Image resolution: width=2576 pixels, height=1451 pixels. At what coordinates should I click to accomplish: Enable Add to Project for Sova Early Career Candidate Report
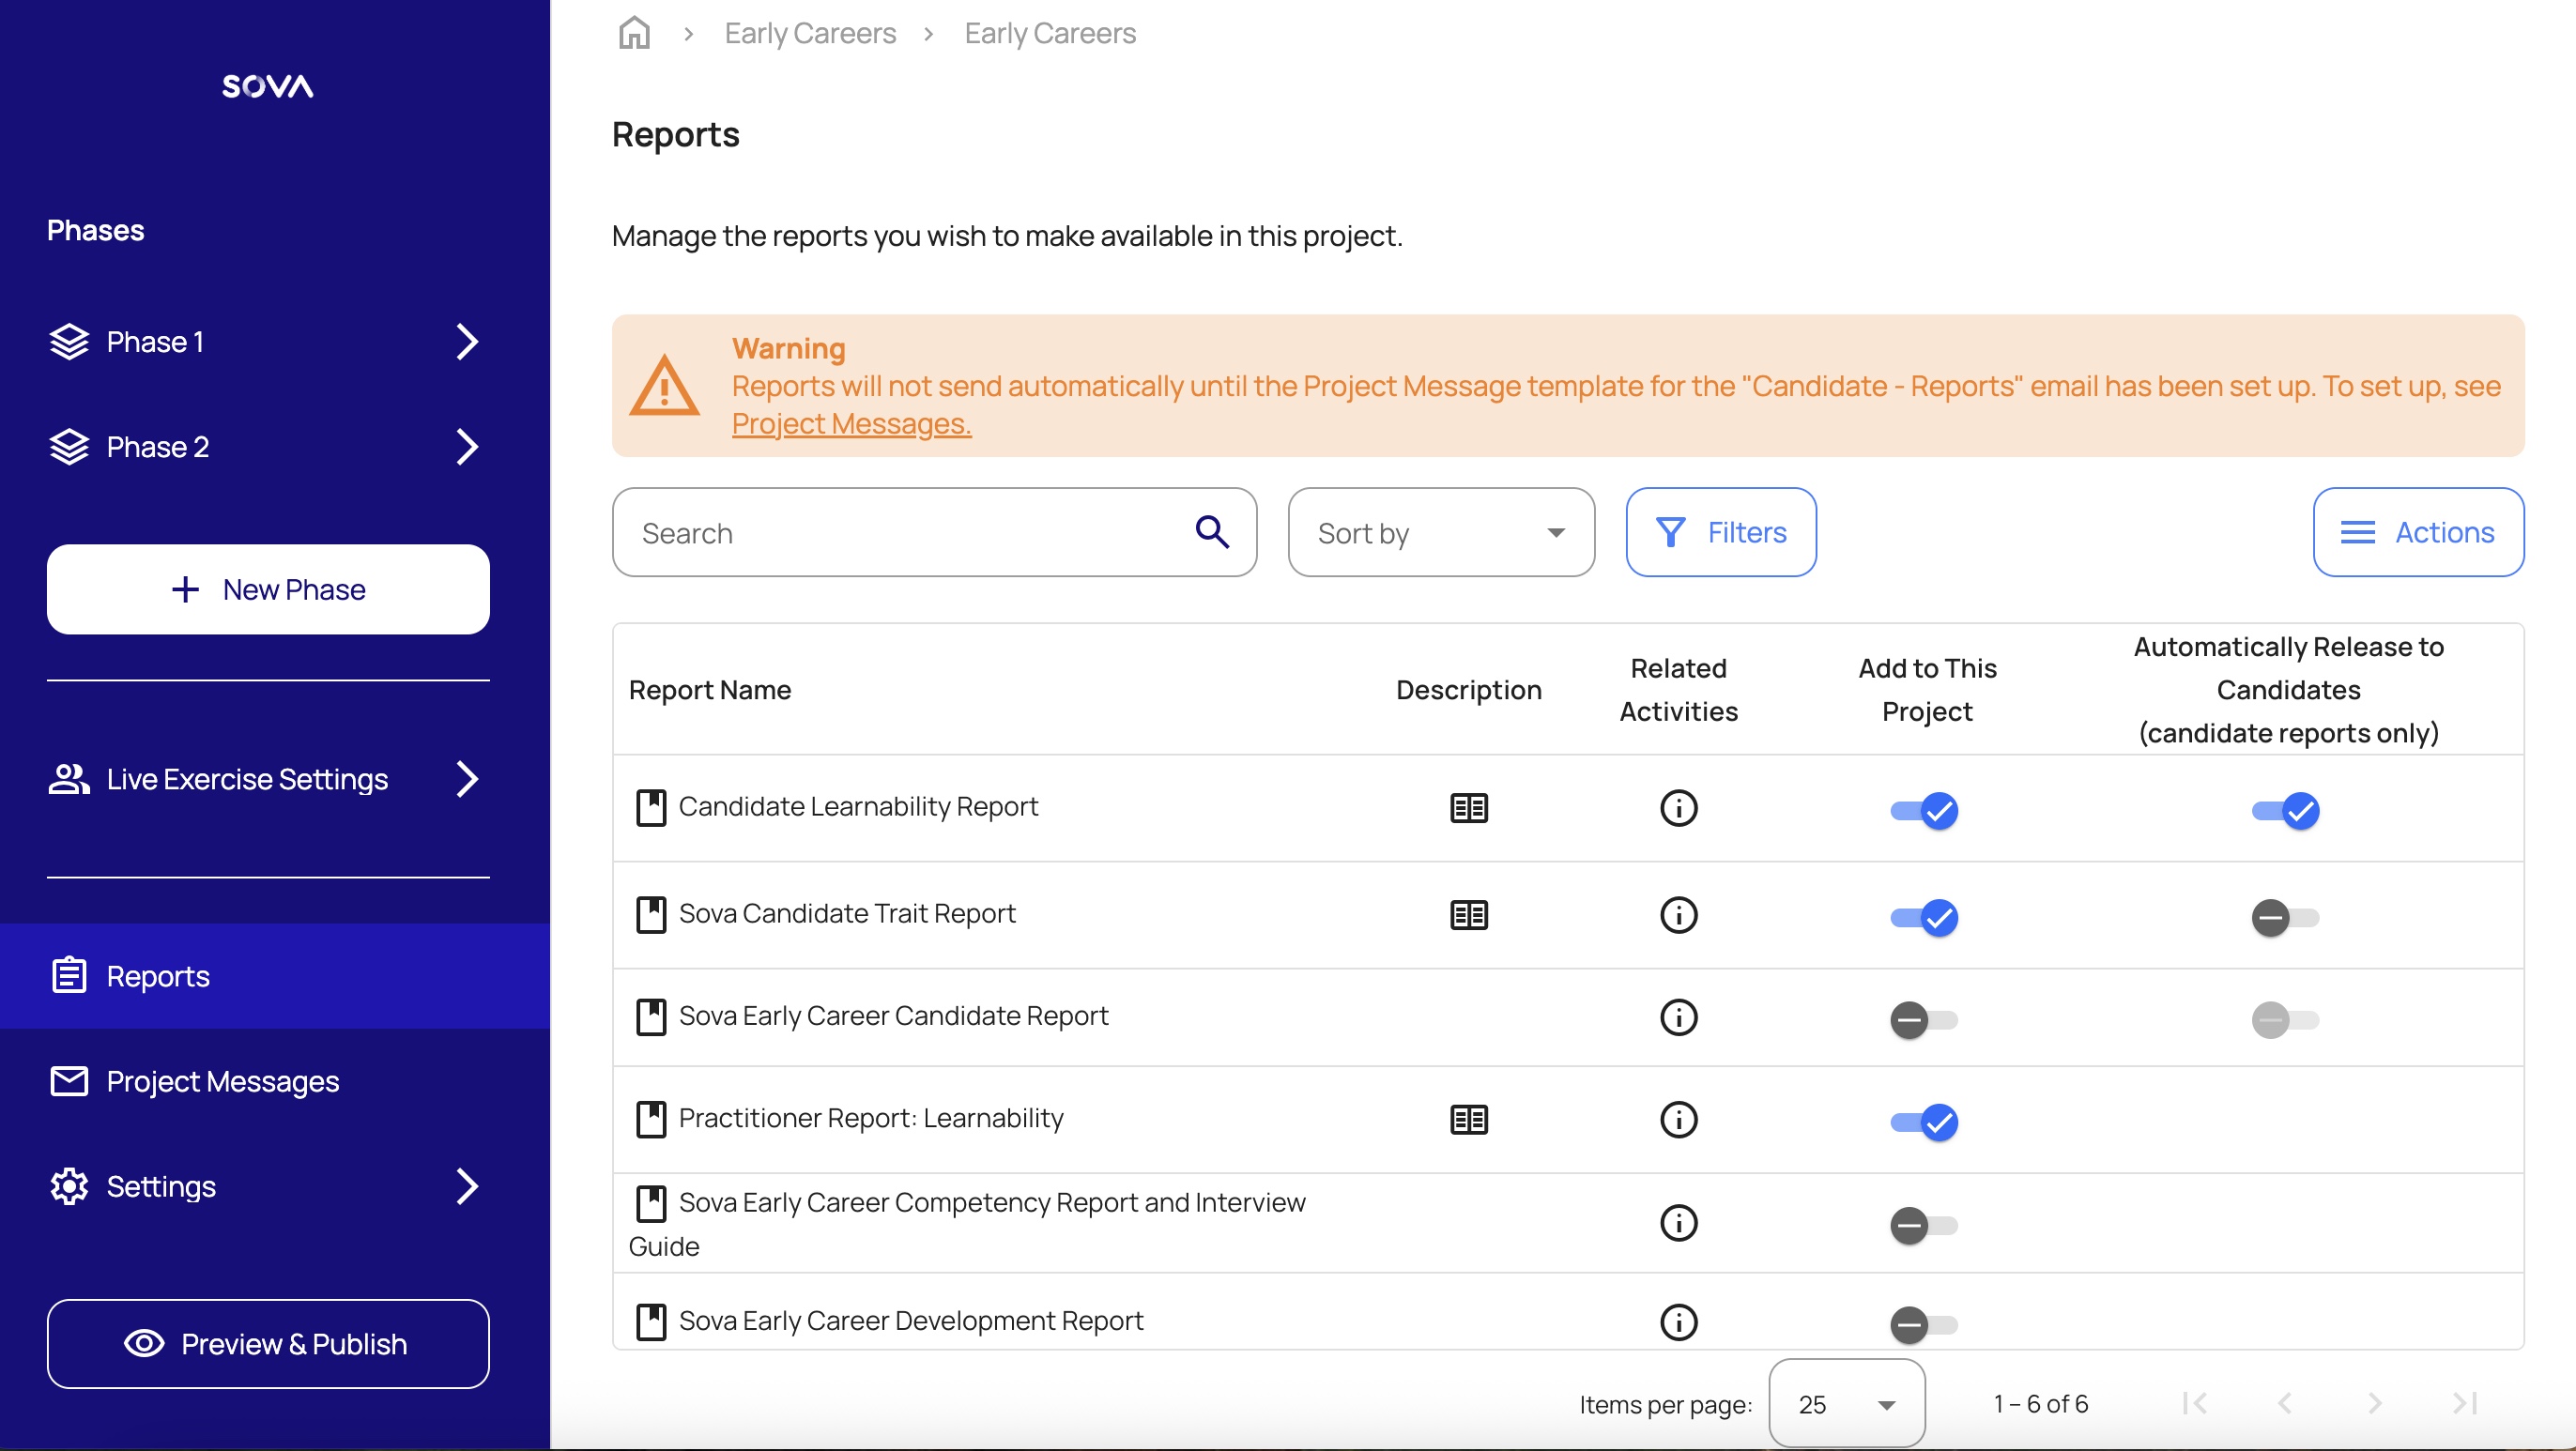point(1923,1021)
